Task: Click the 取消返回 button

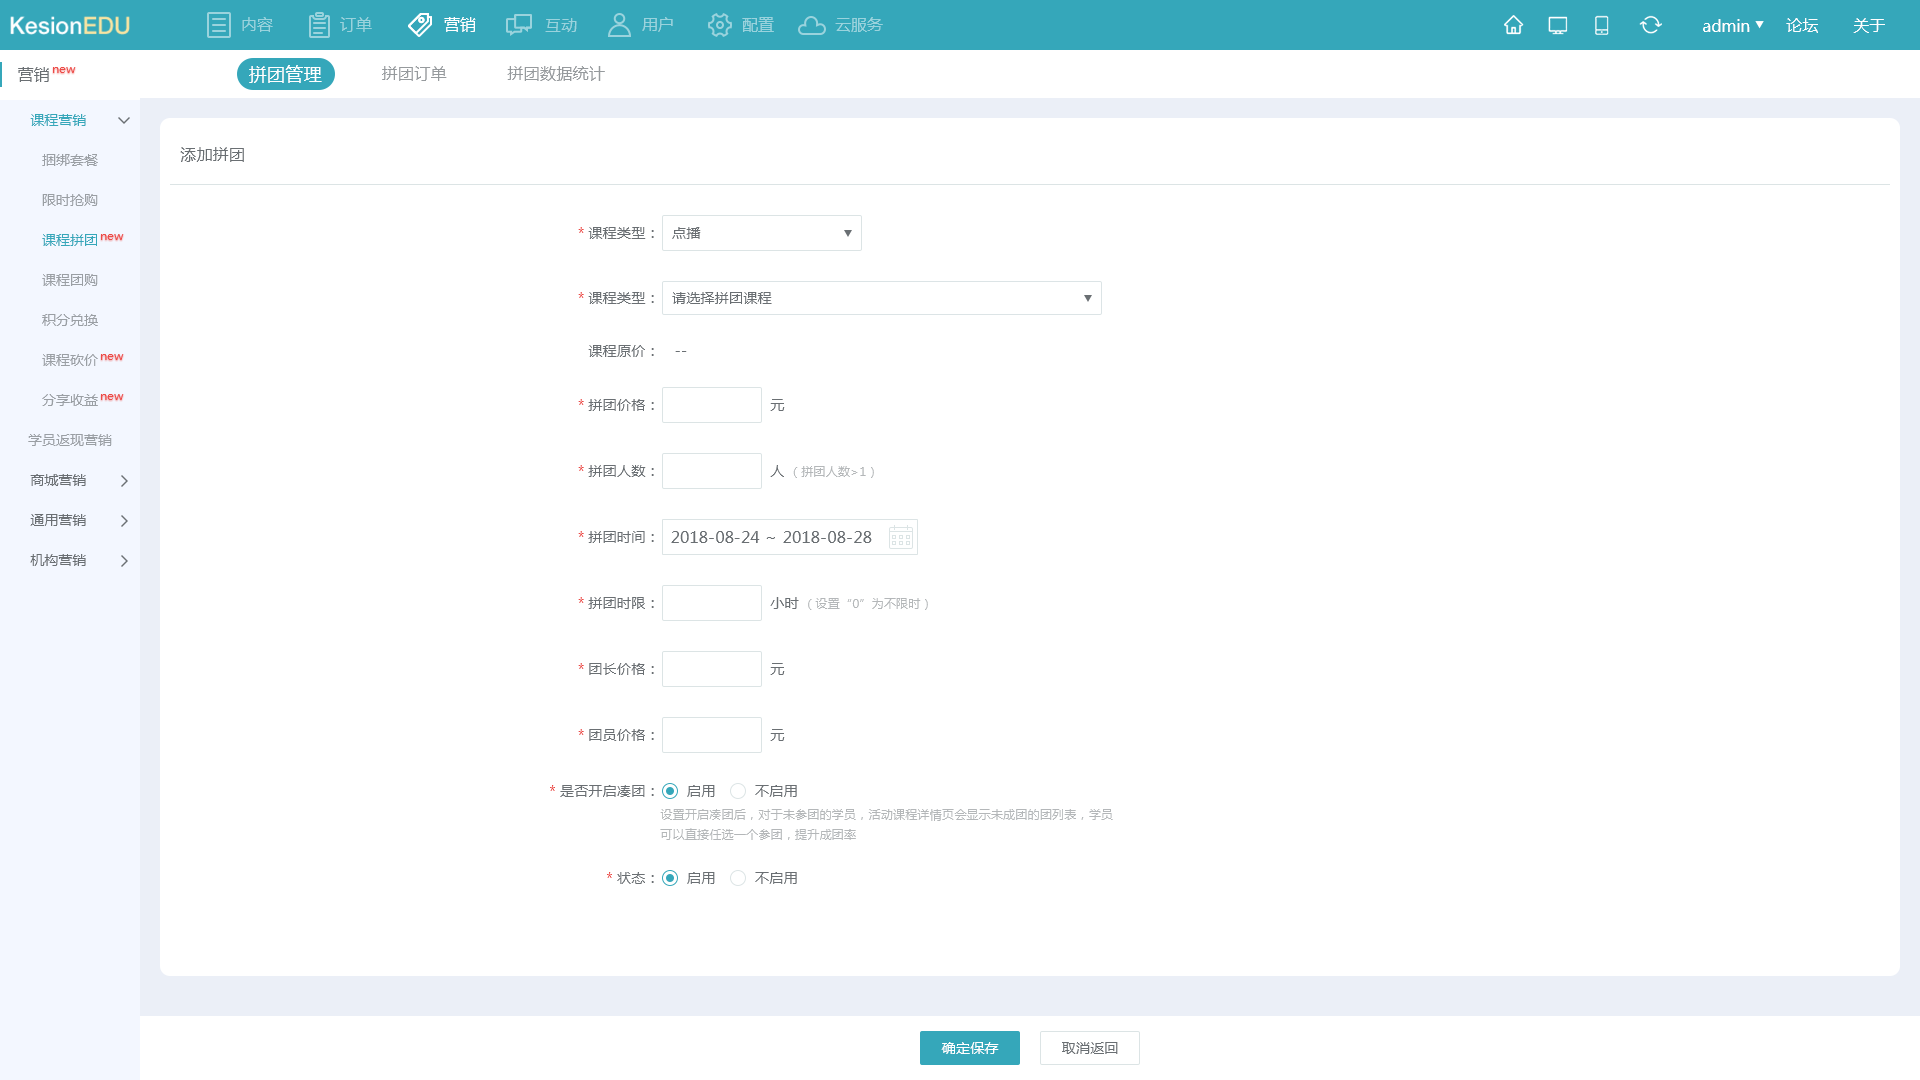Action: [1089, 1048]
